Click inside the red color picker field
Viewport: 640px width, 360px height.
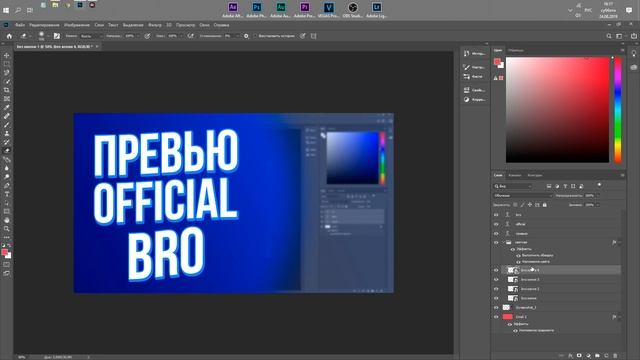pos(558,110)
